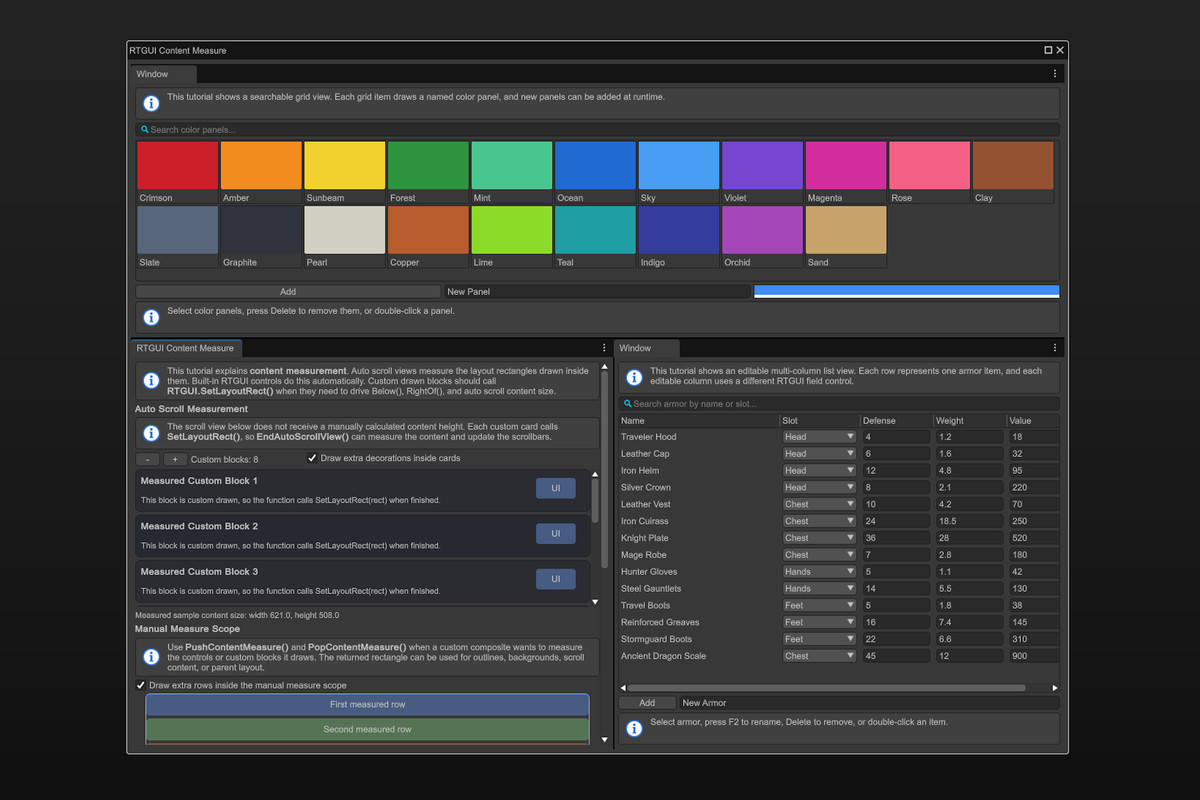
Task: Click the 'Second measured row' green bar
Action: [367, 730]
